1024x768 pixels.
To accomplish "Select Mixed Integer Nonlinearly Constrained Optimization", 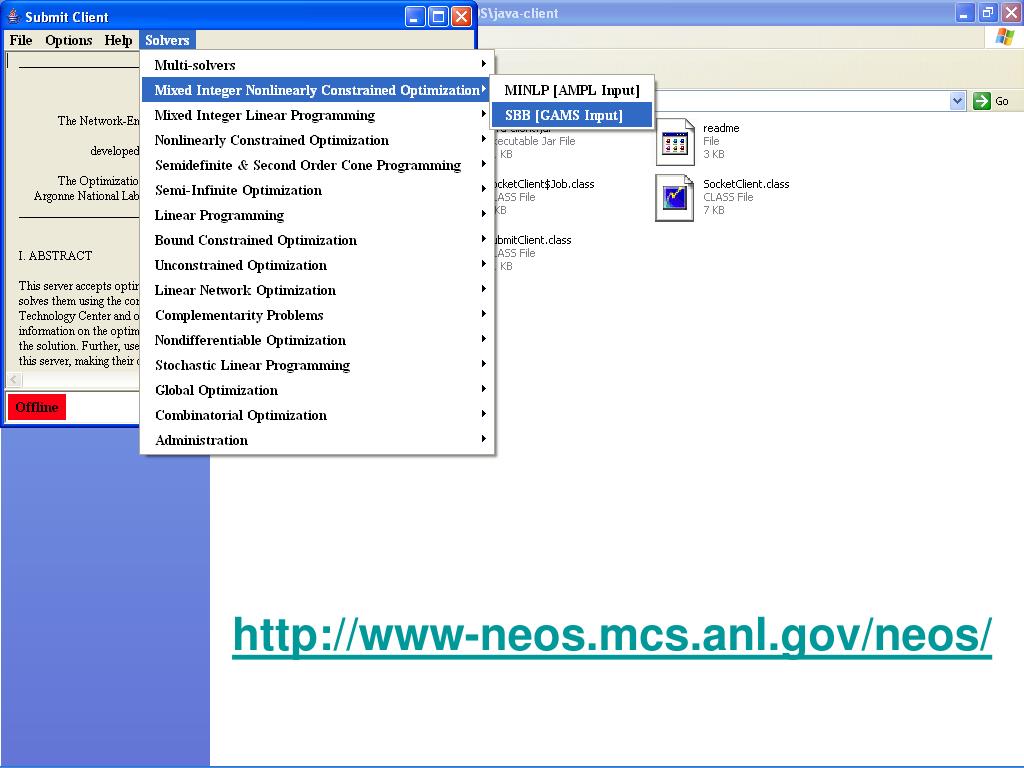I will tap(317, 89).
